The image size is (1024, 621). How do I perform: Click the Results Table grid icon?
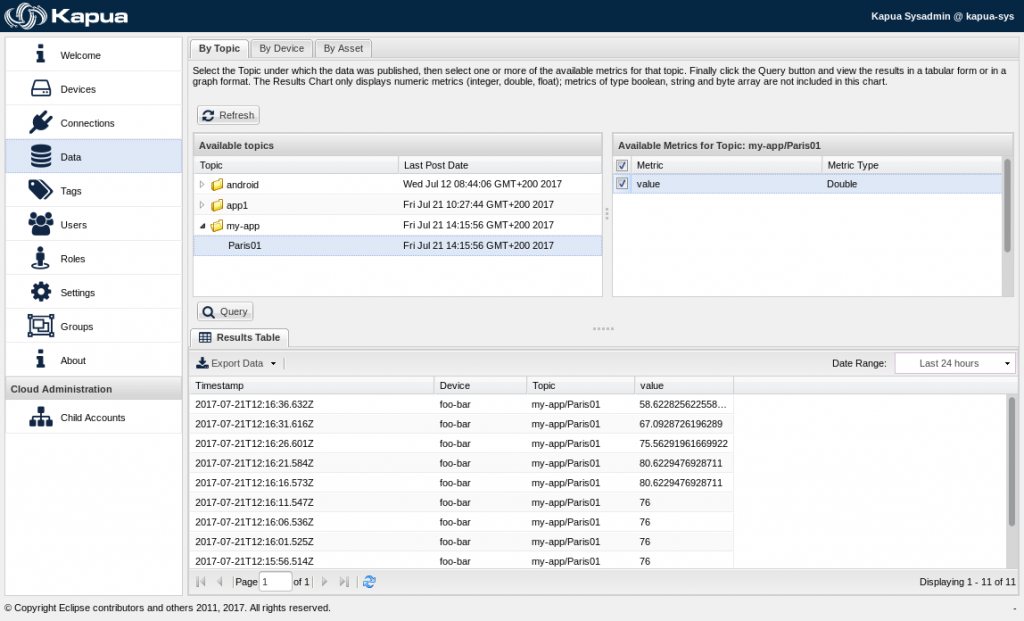pyautogui.click(x=205, y=338)
